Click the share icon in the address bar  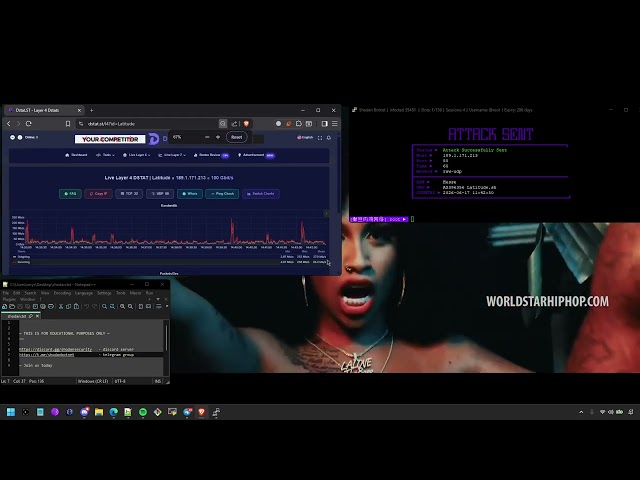pyautogui.click(x=234, y=124)
